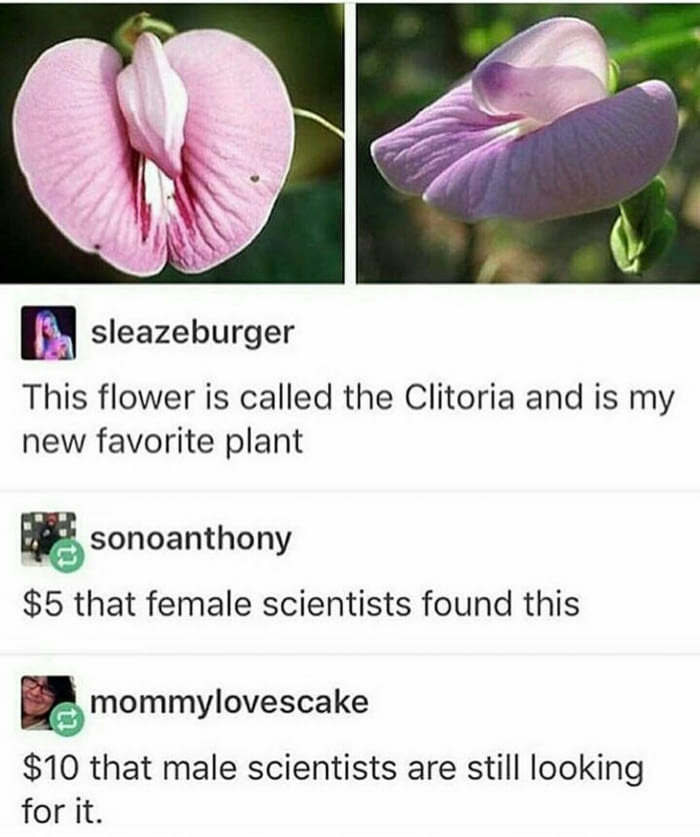This screenshot has height=837, width=700.
Task: Click the upper curled petal of purple flower
Action: pos(539,69)
